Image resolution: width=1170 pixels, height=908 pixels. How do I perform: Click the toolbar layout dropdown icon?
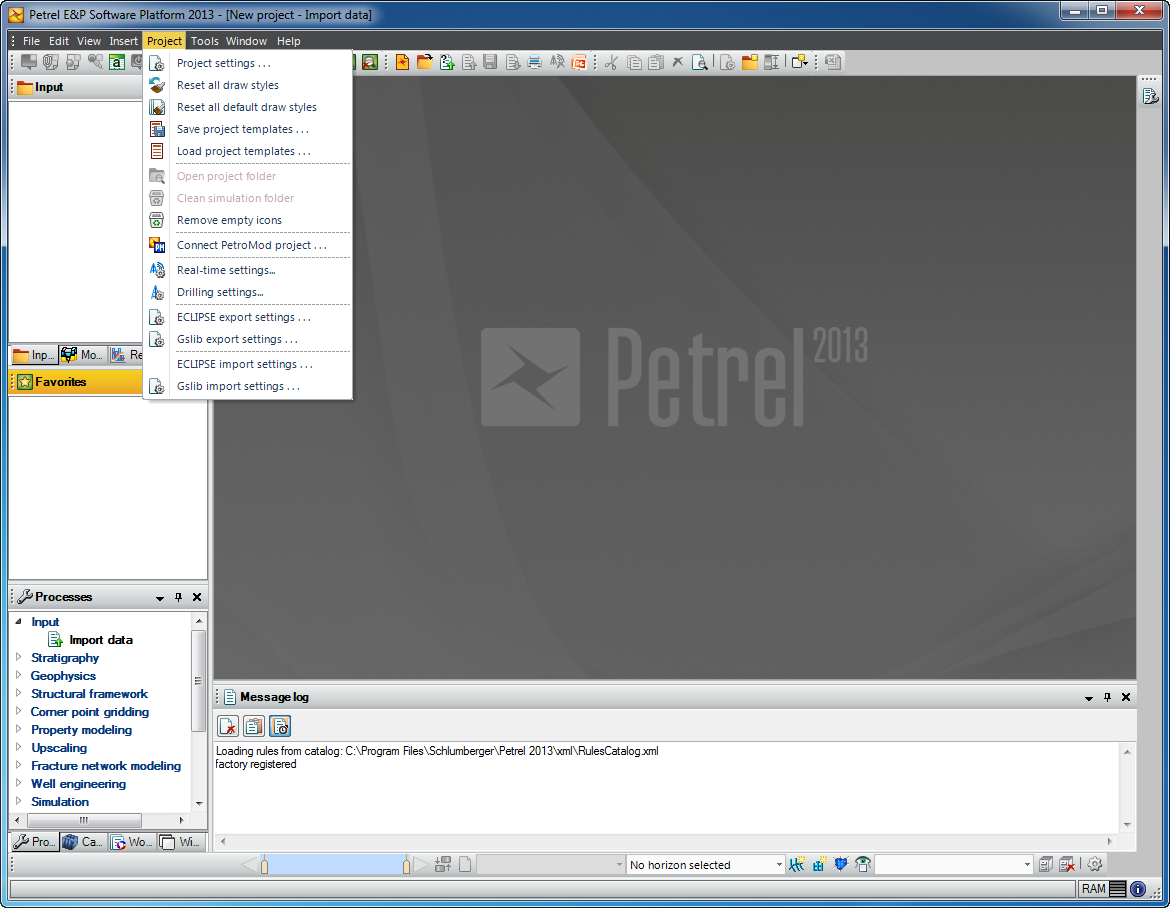pyautogui.click(x=800, y=63)
